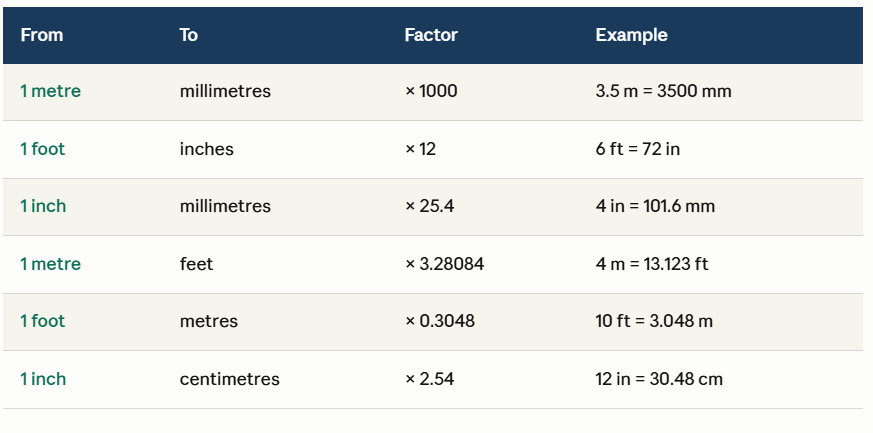This screenshot has height=433, width=873.
Task: Click the '12 in = 30.48 cm' example
Action: pos(659,379)
